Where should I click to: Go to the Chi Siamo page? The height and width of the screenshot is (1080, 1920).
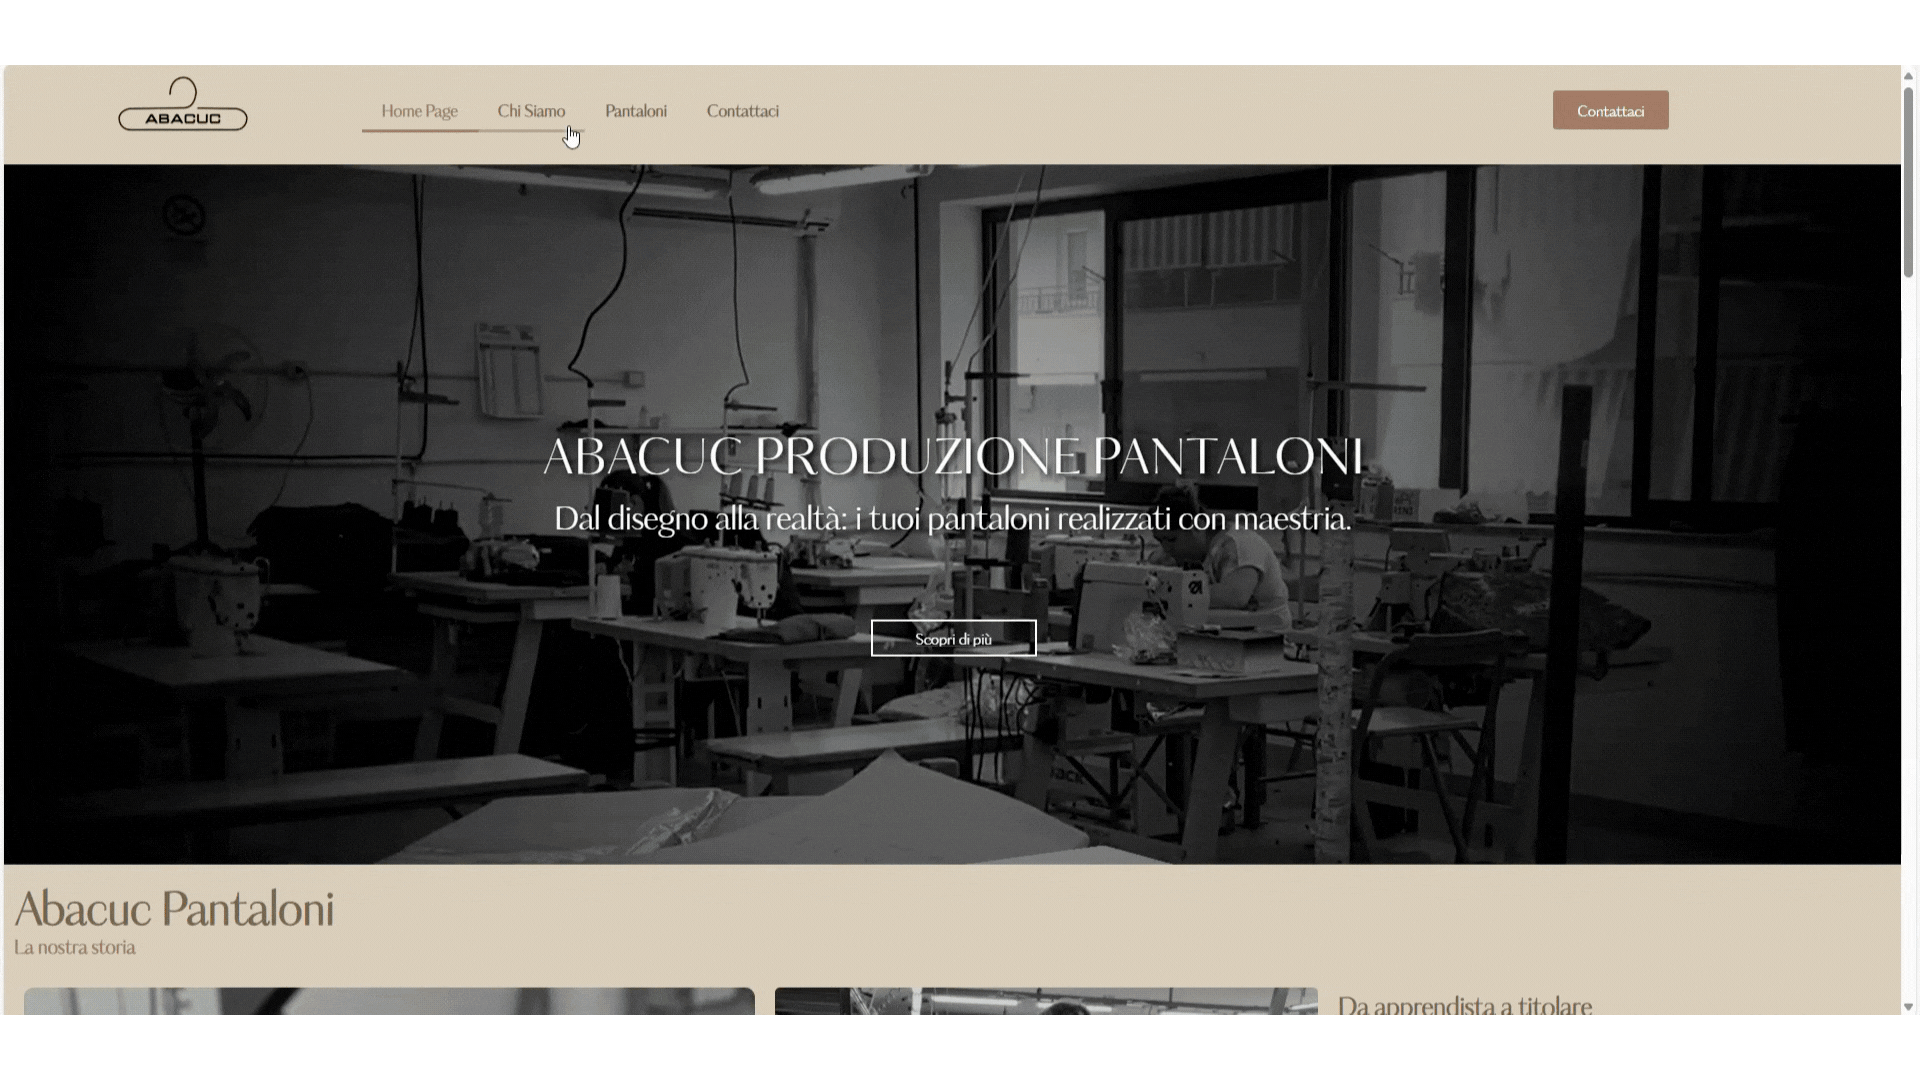coord(531,111)
